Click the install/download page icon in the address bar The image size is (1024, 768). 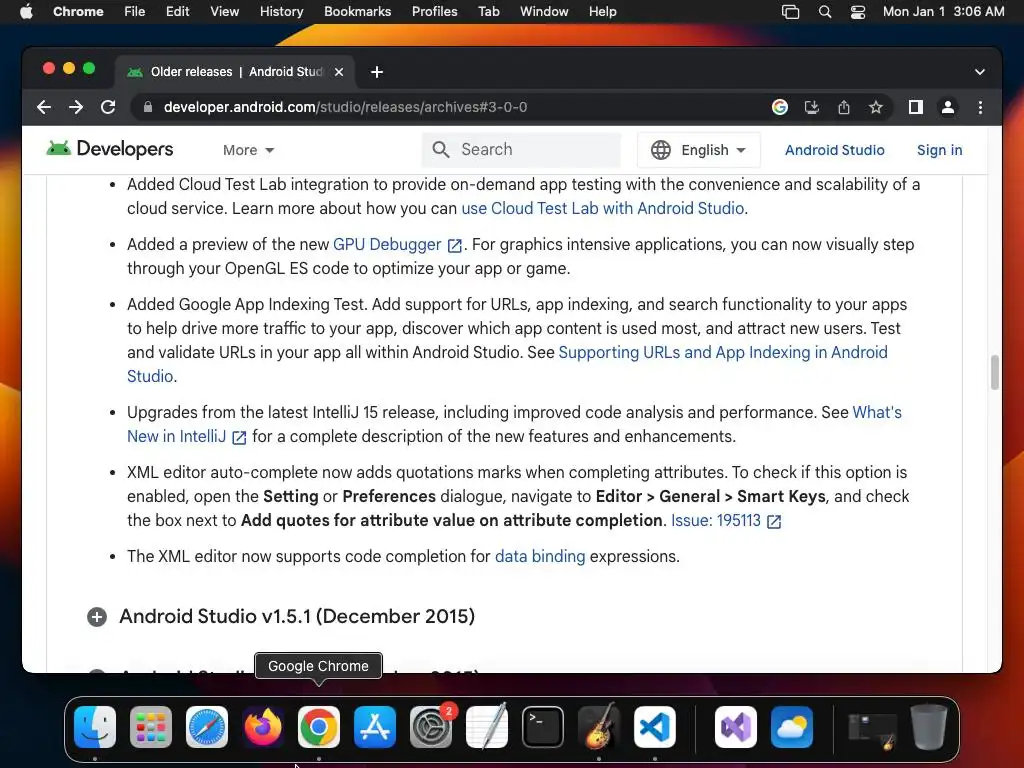pyautogui.click(x=812, y=107)
